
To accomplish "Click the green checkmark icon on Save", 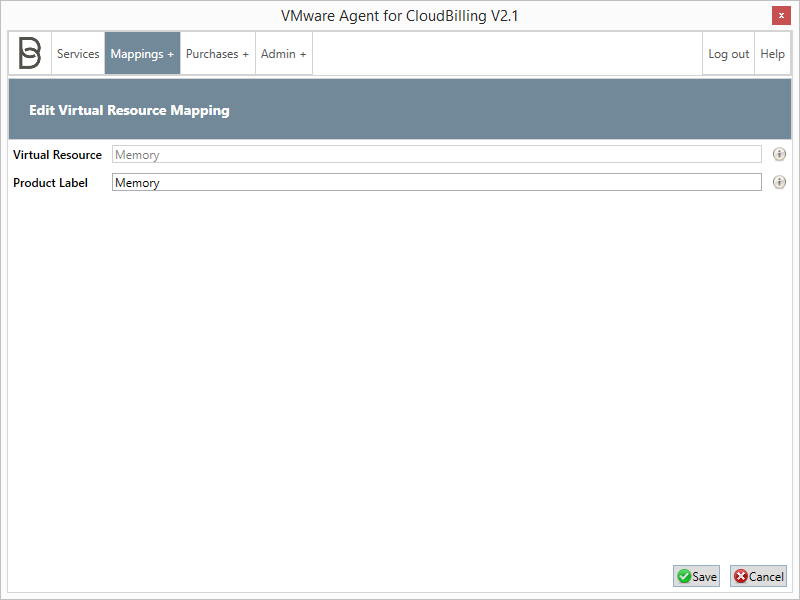I will pos(683,576).
